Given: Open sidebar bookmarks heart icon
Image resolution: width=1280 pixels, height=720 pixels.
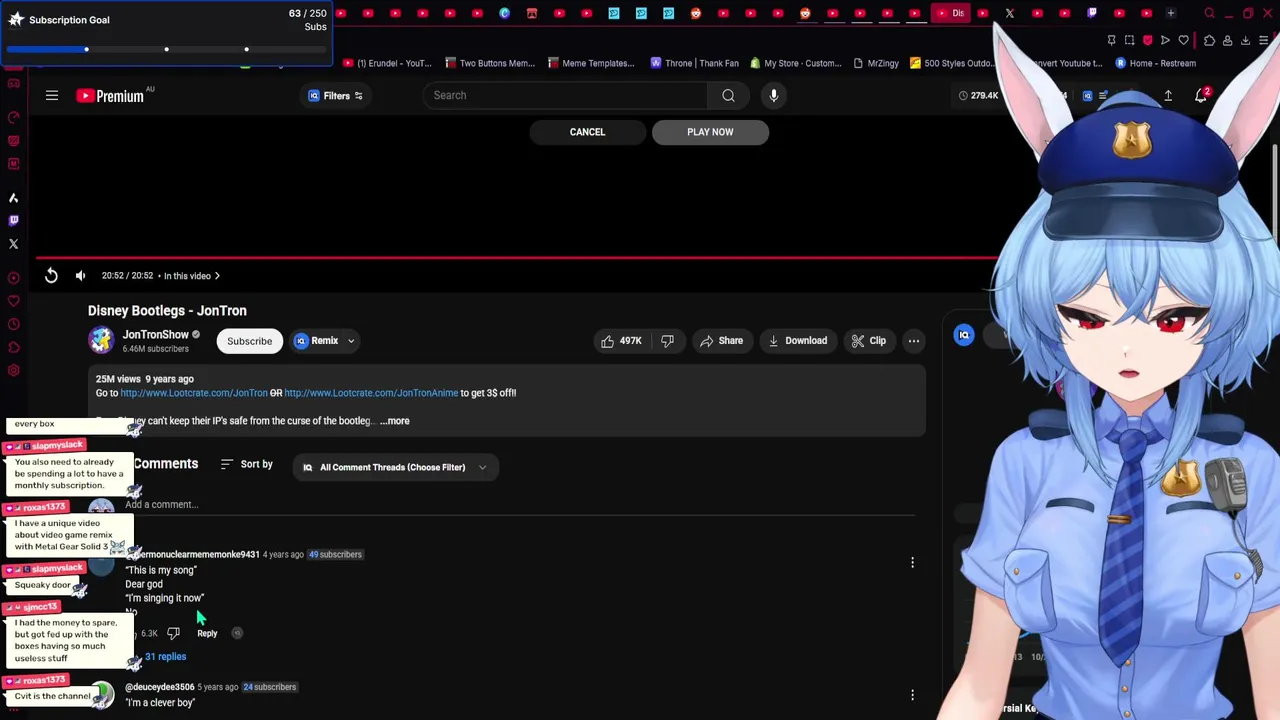Looking at the screenshot, I should pos(13,301).
